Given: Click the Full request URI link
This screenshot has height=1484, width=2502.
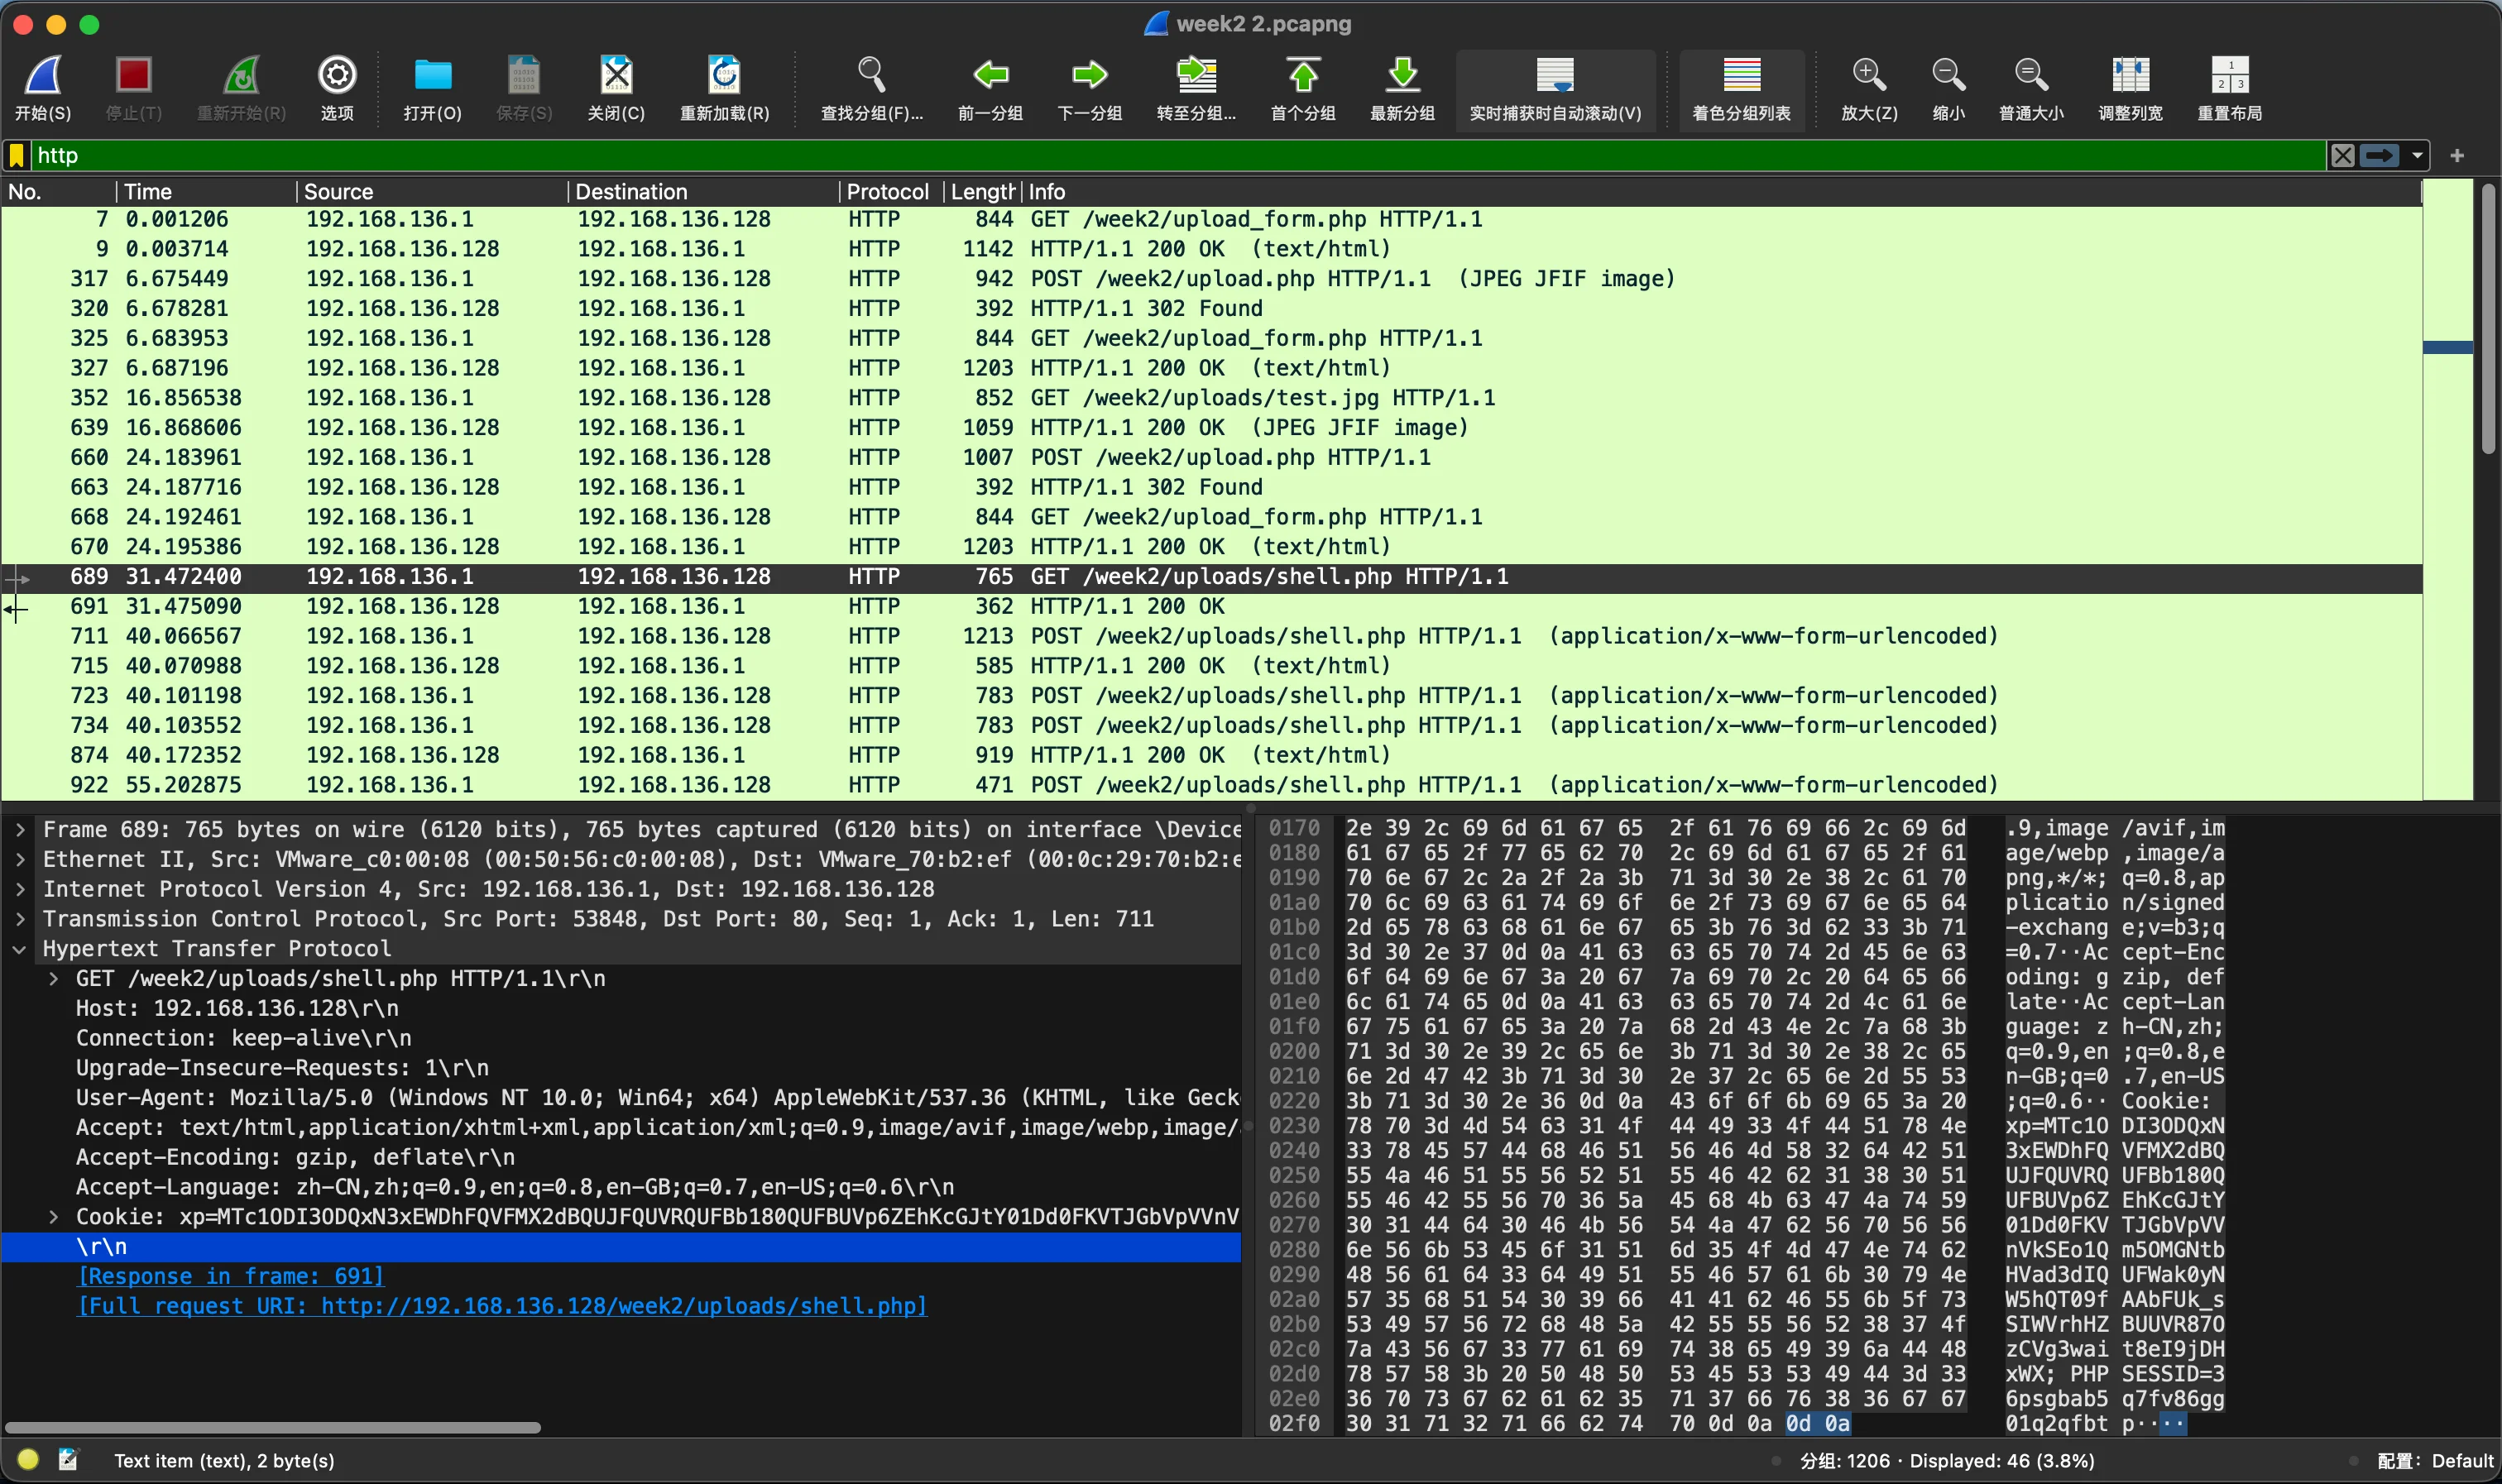Looking at the screenshot, I should click(502, 1306).
